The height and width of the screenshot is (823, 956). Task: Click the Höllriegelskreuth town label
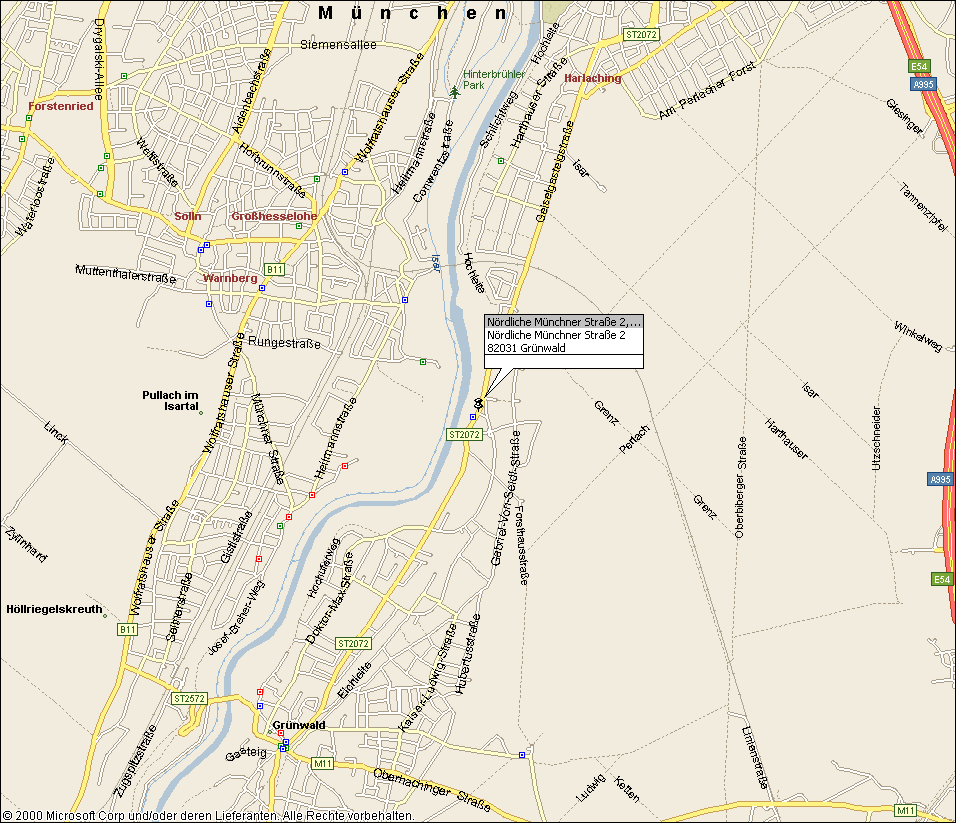click(x=54, y=609)
